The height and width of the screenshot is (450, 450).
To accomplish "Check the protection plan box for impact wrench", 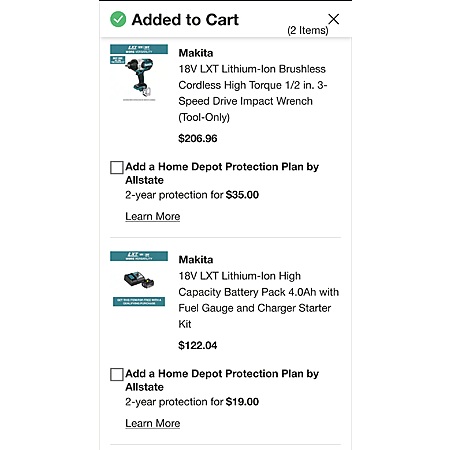I will 117,167.
